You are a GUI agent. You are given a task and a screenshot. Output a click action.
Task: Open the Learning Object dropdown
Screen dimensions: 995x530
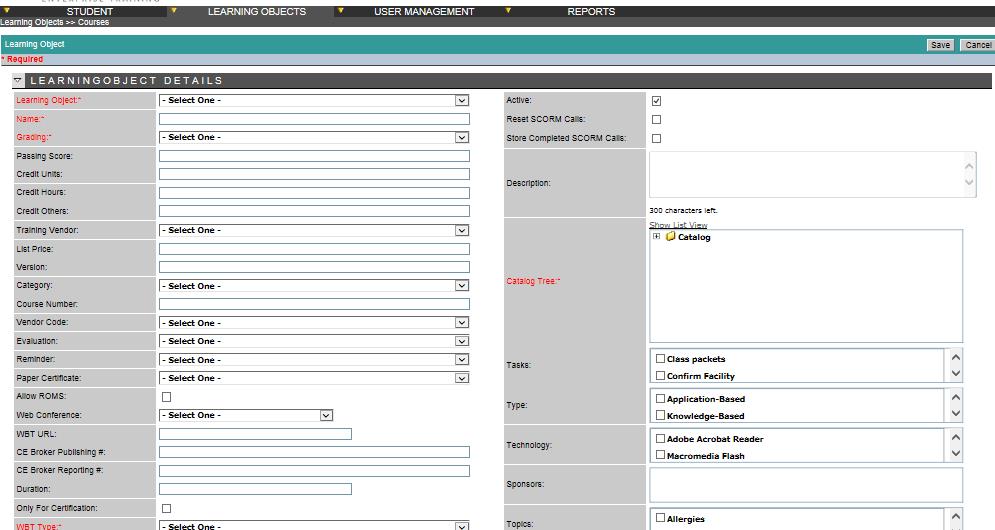pos(314,100)
